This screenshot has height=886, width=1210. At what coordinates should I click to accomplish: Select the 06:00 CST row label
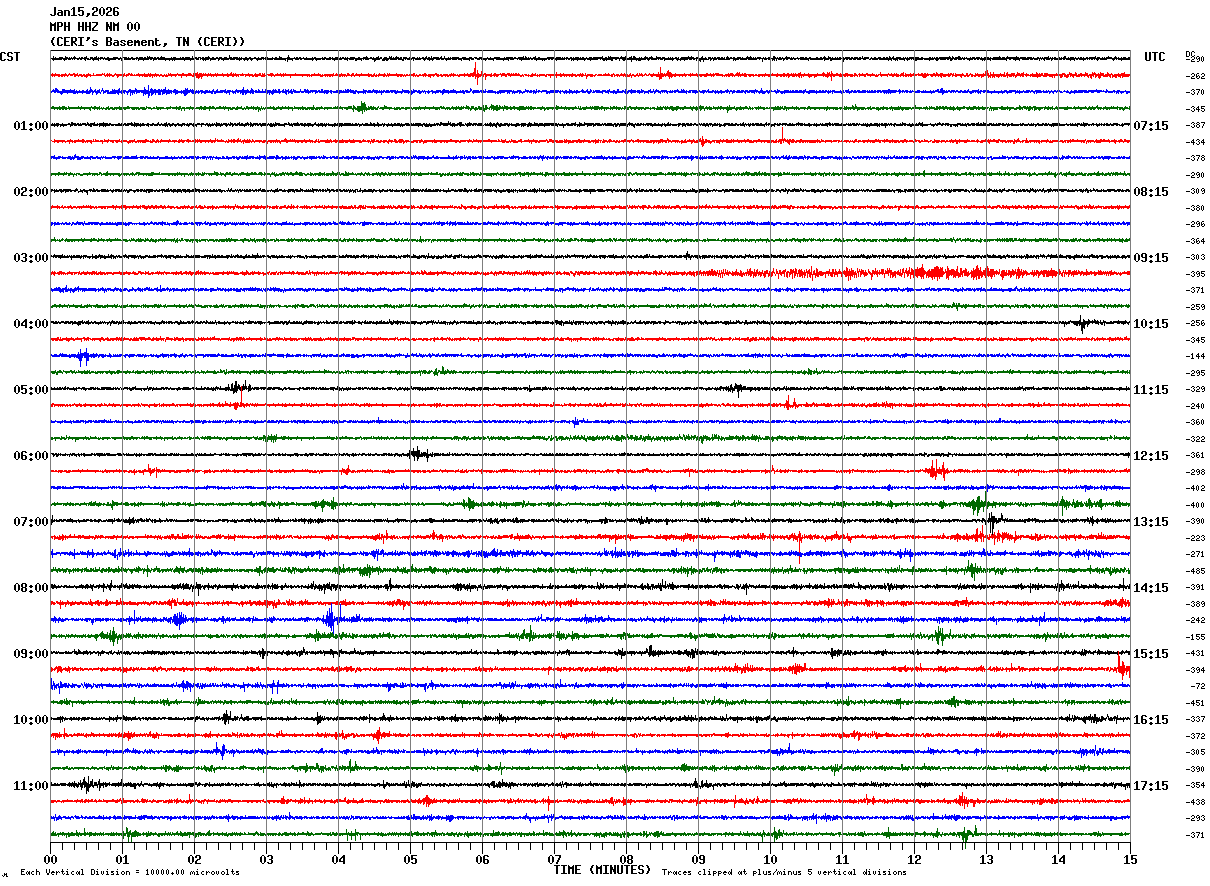tap(31, 456)
